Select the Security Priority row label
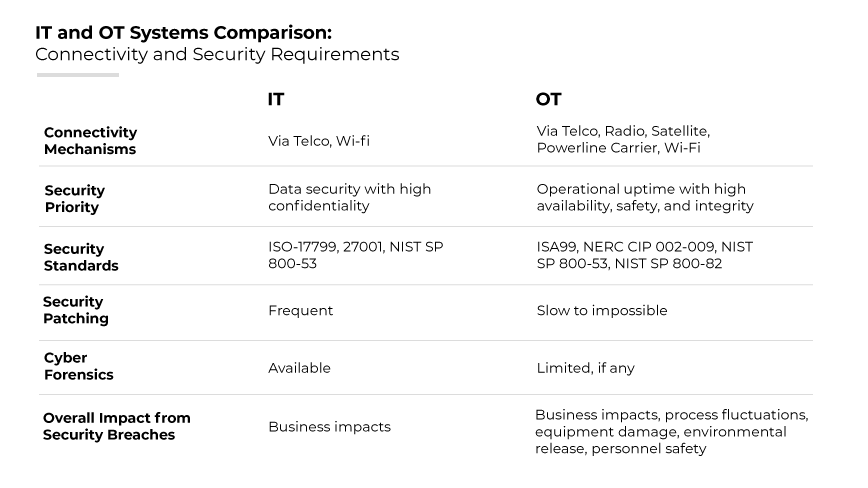The image size is (868, 488). point(74,198)
